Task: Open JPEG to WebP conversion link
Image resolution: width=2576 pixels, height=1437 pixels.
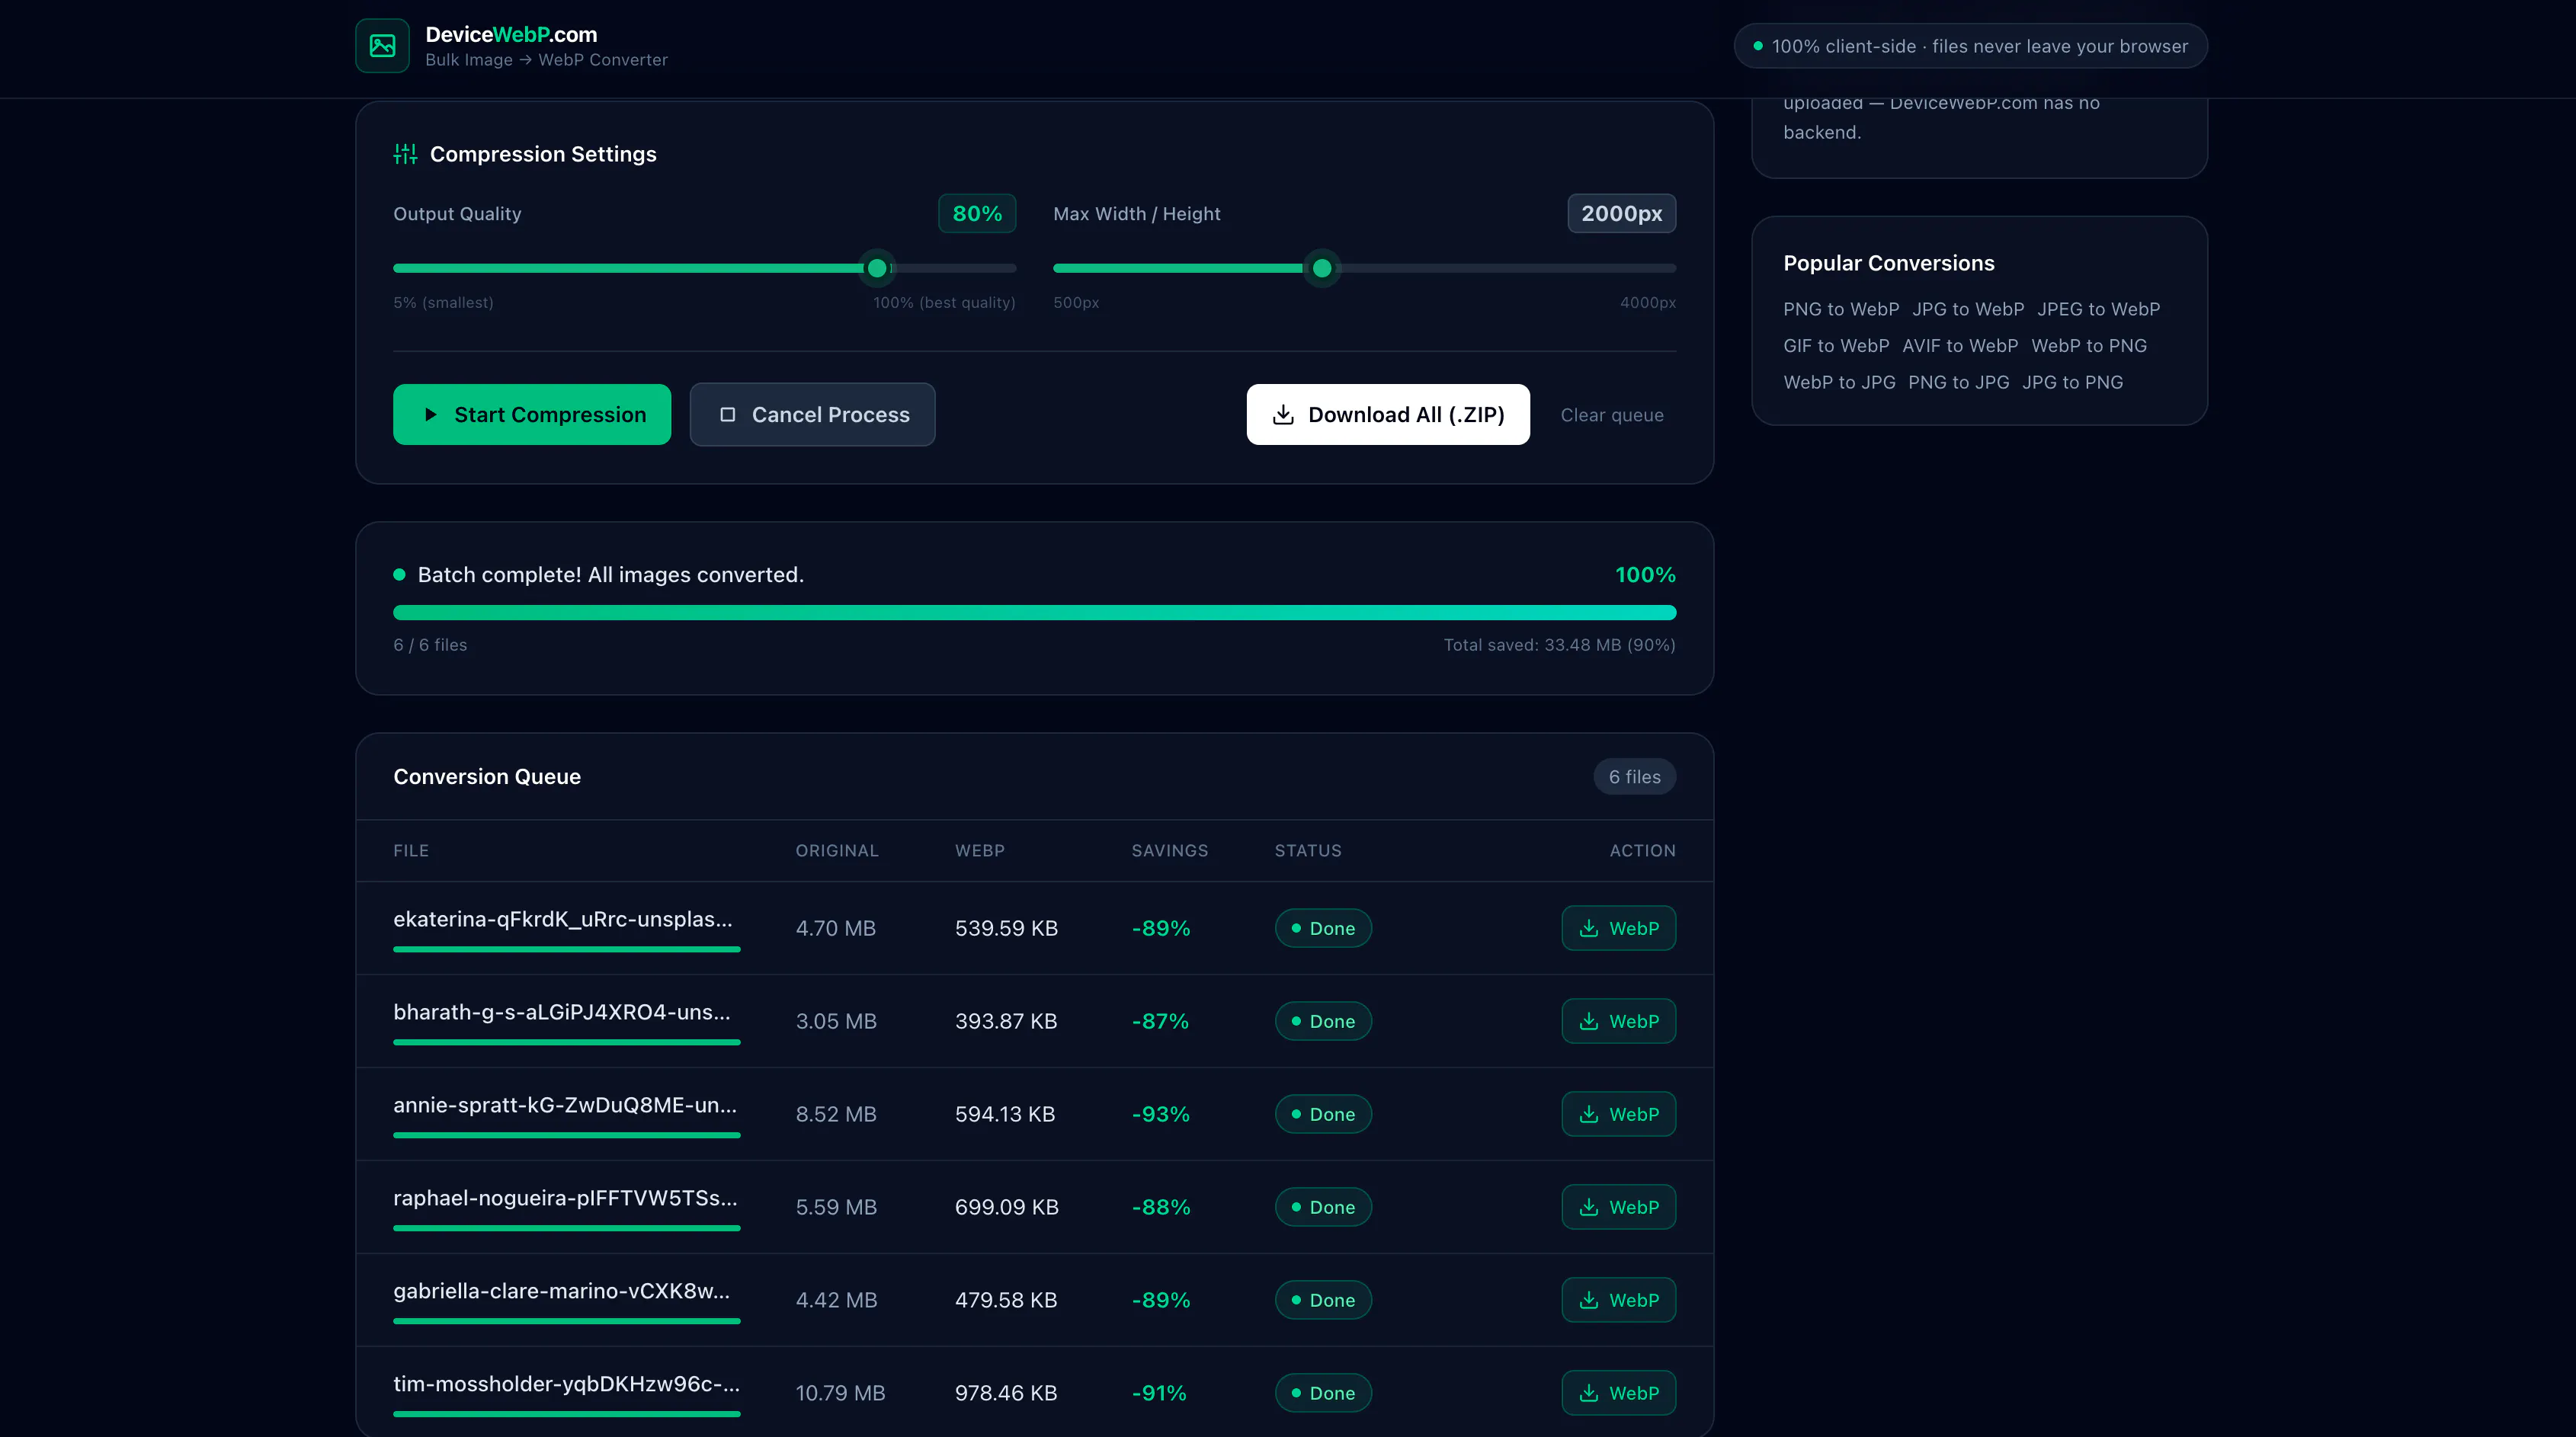Action: [2099, 309]
